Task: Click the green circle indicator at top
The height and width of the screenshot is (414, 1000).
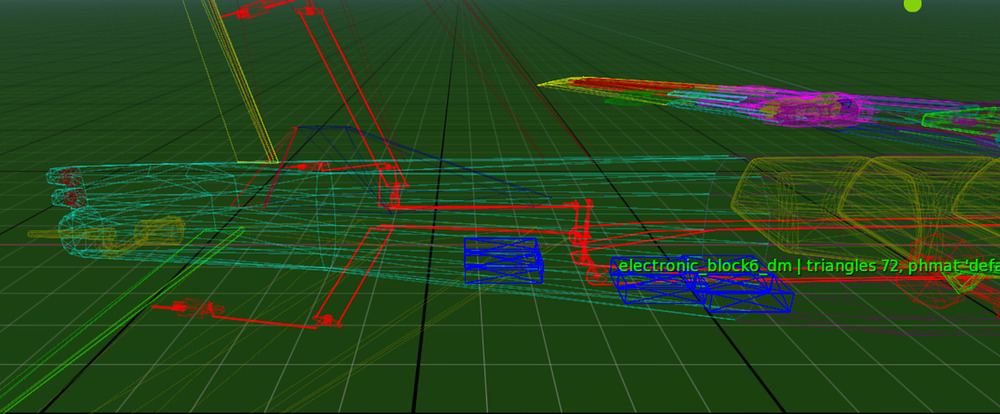Action: 913,4
